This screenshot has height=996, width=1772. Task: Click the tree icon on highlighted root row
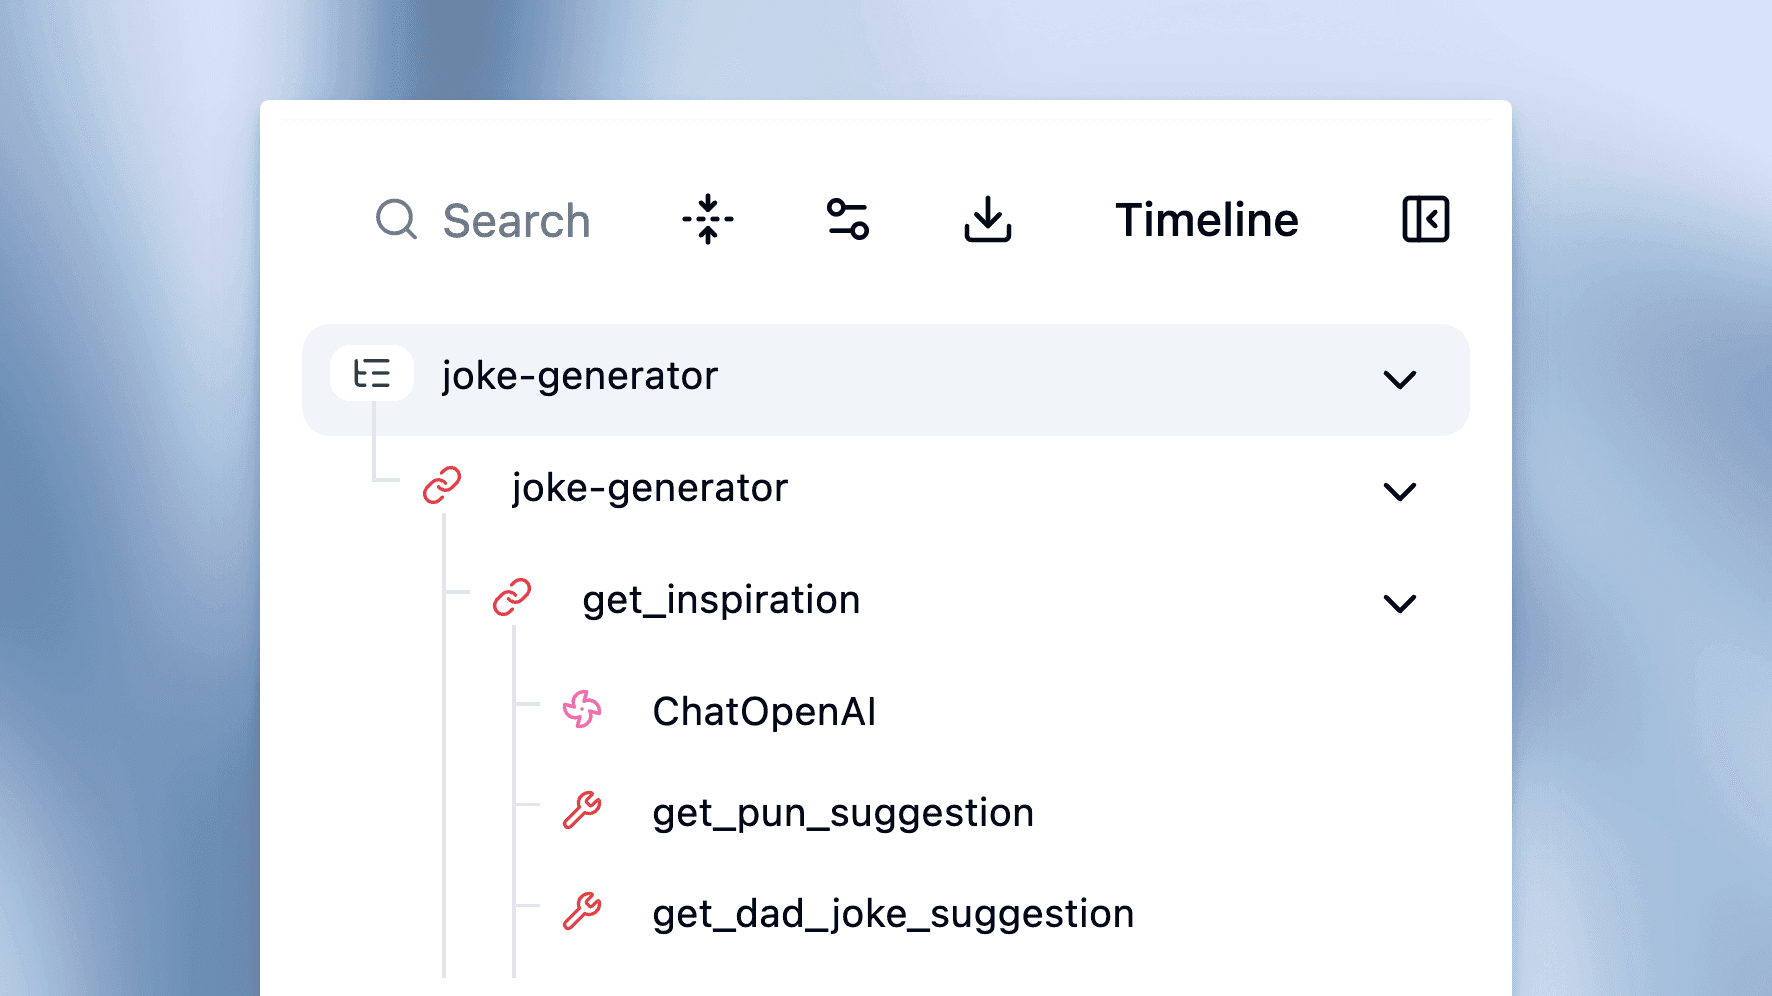[x=372, y=374]
